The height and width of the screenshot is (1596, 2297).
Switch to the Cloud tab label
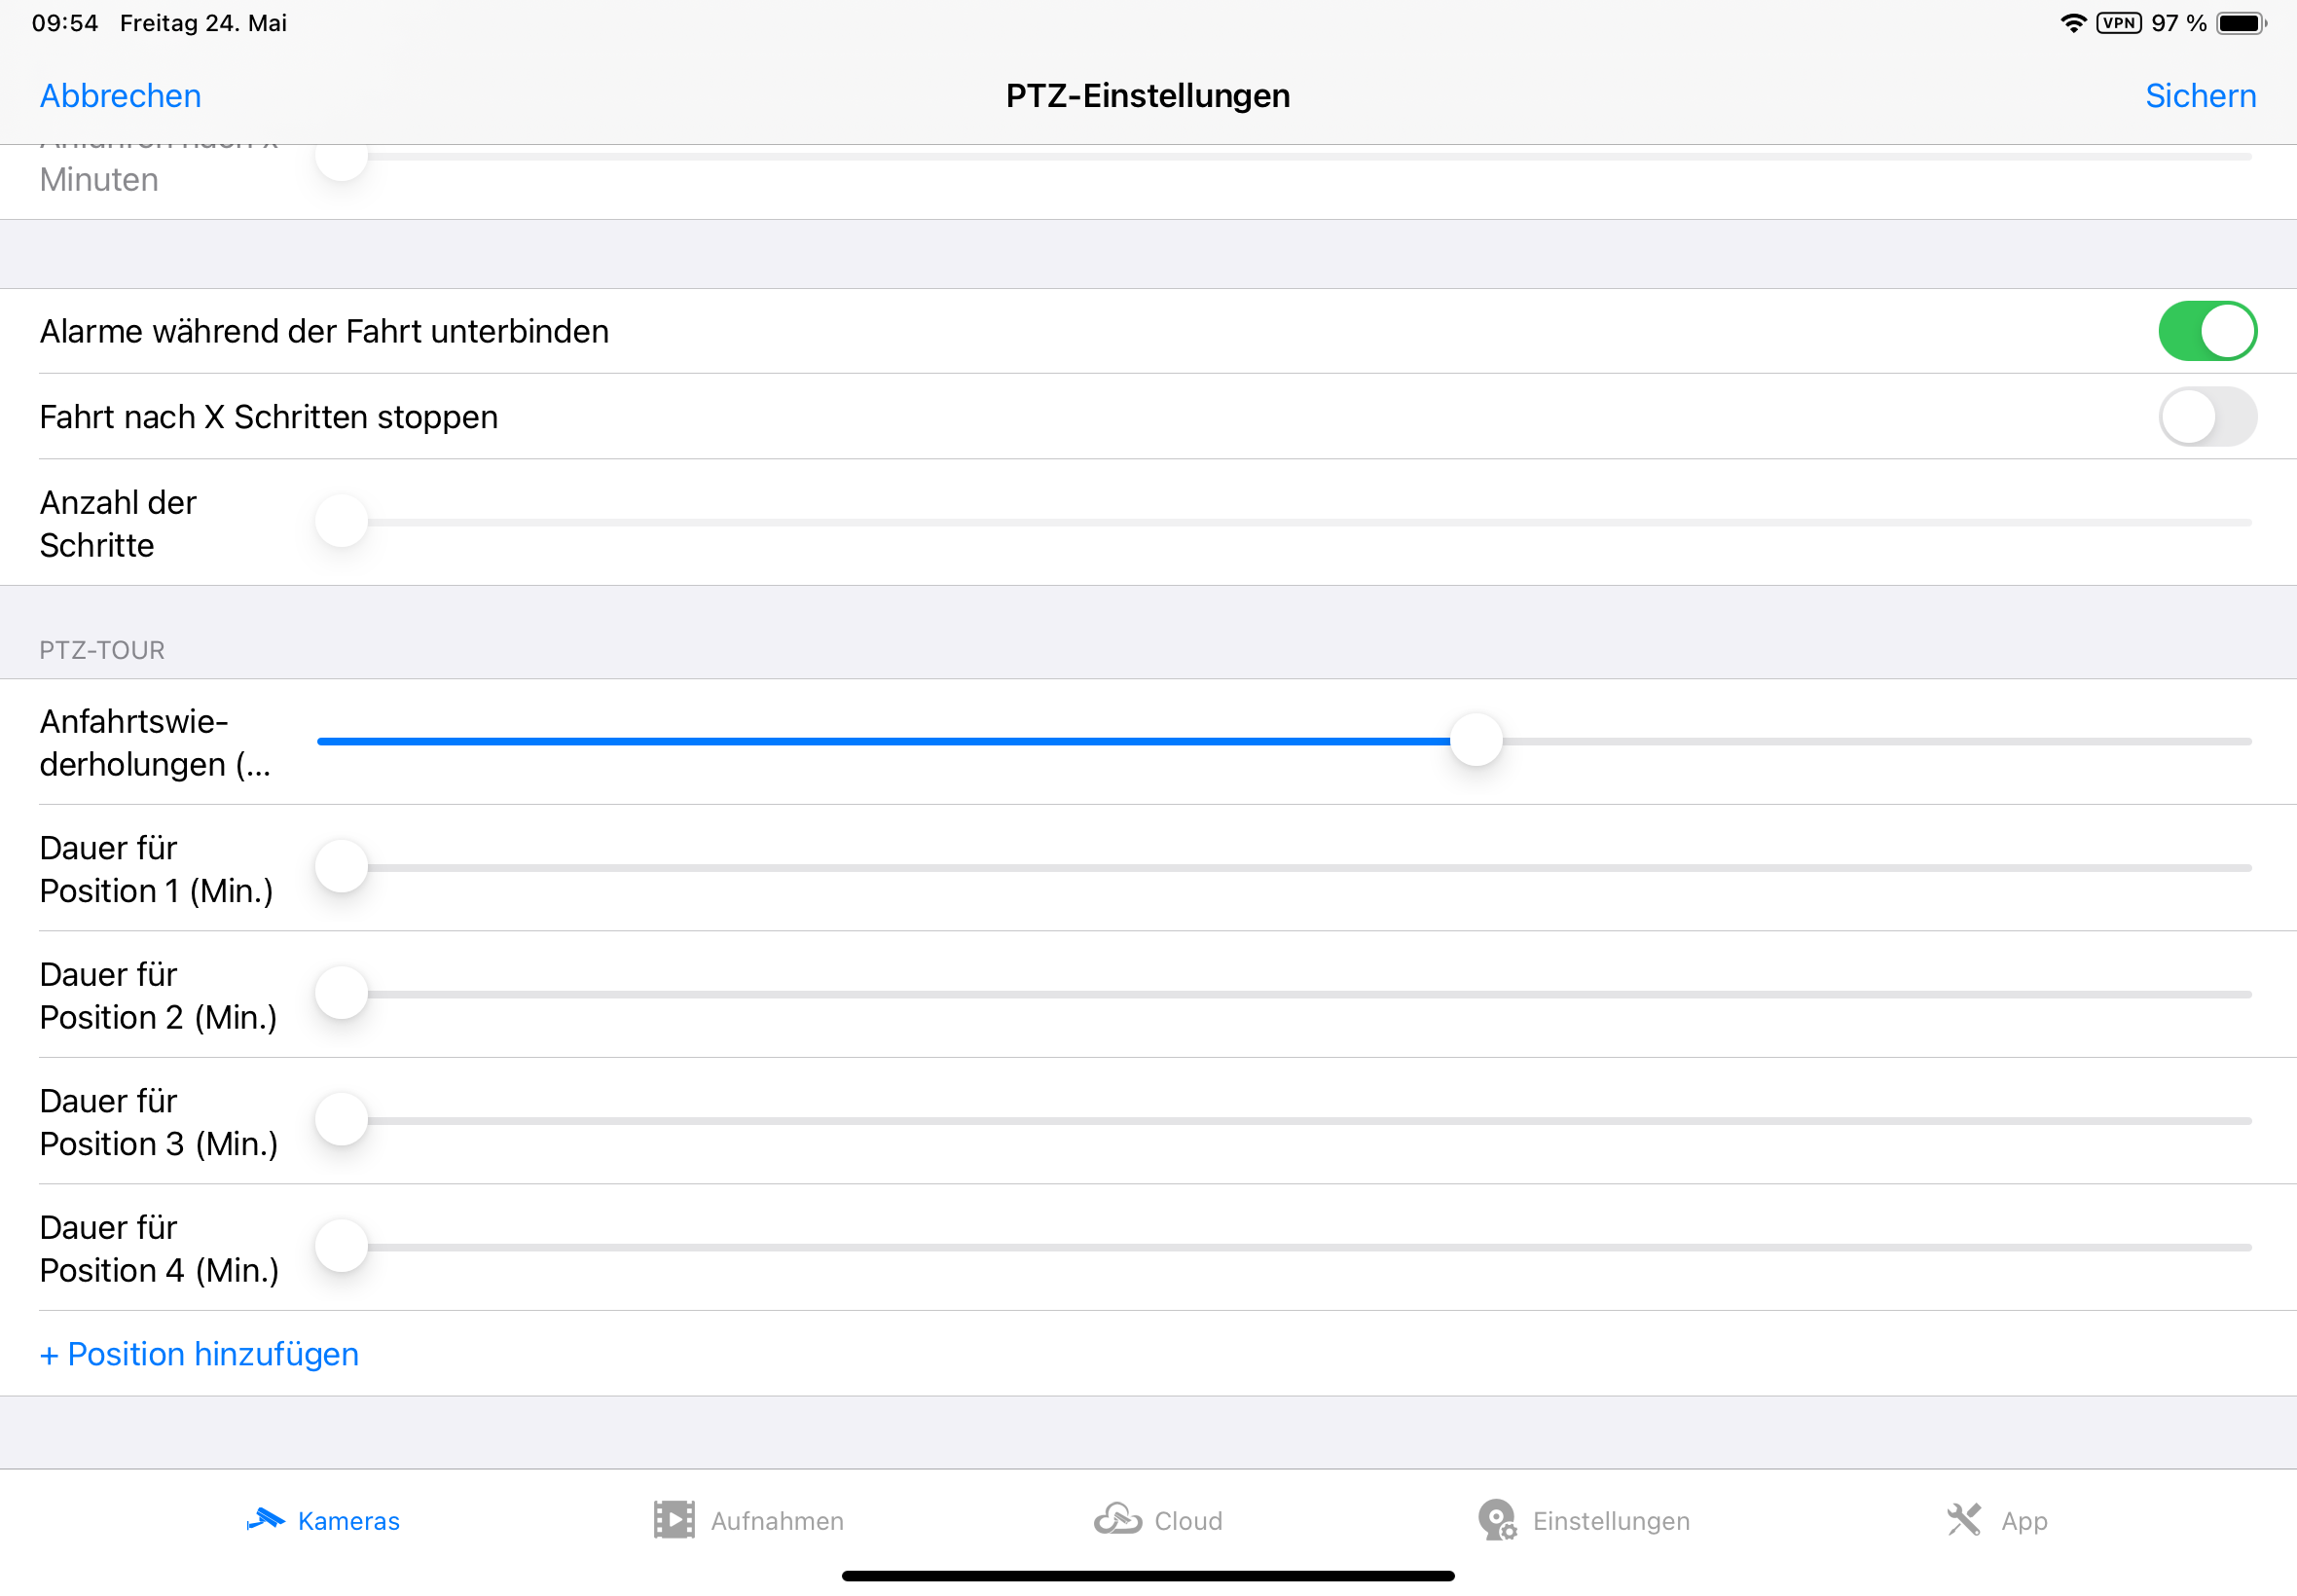coord(1188,1521)
